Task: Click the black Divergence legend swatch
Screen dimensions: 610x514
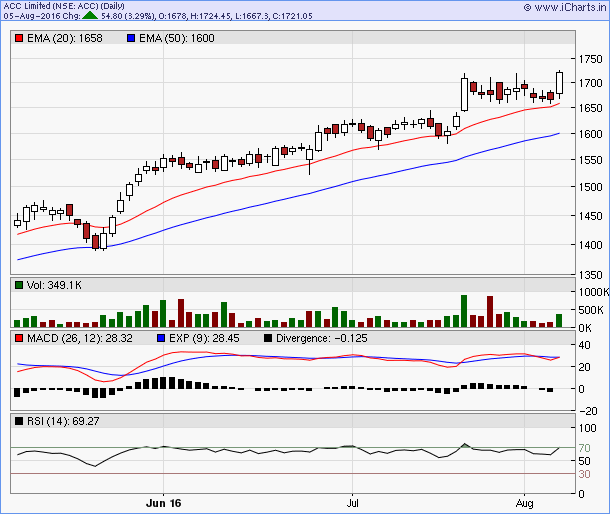Action: 268,338
